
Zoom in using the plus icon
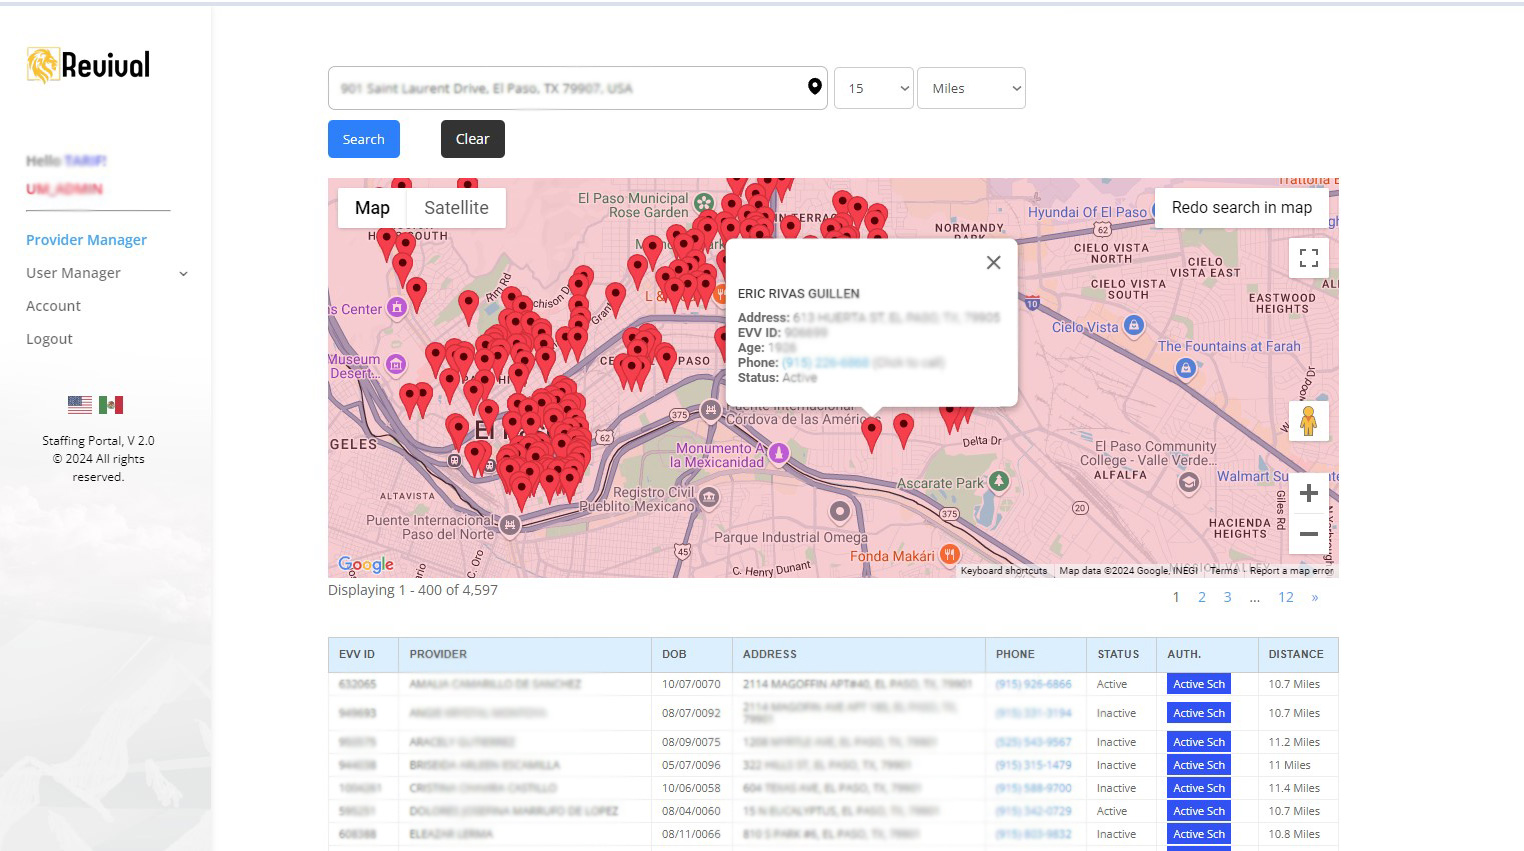pos(1309,492)
